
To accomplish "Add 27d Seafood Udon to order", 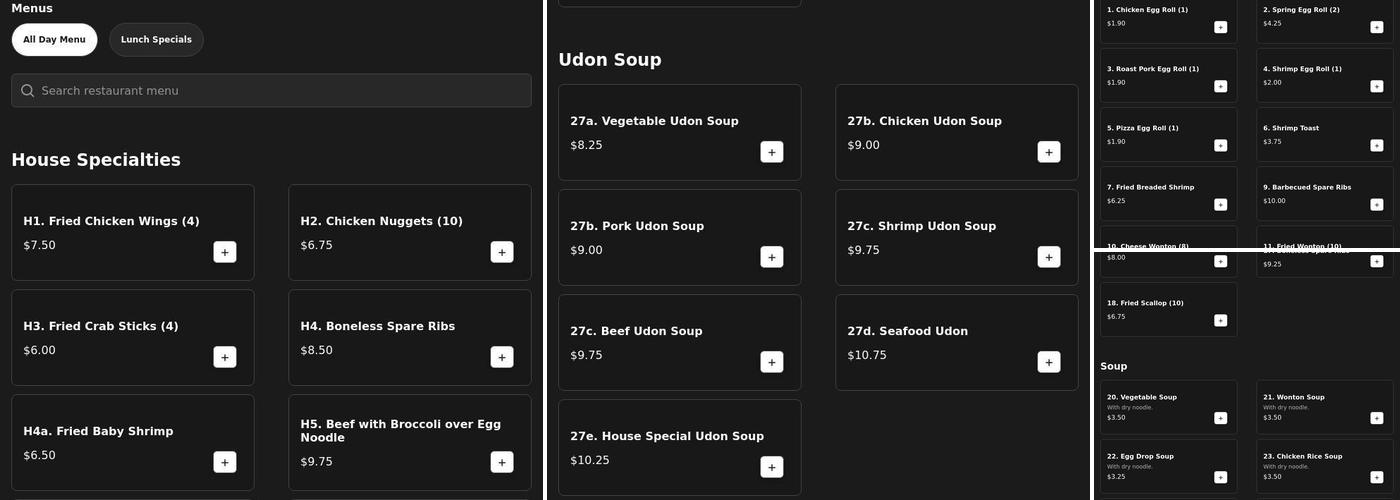I will click(1048, 362).
